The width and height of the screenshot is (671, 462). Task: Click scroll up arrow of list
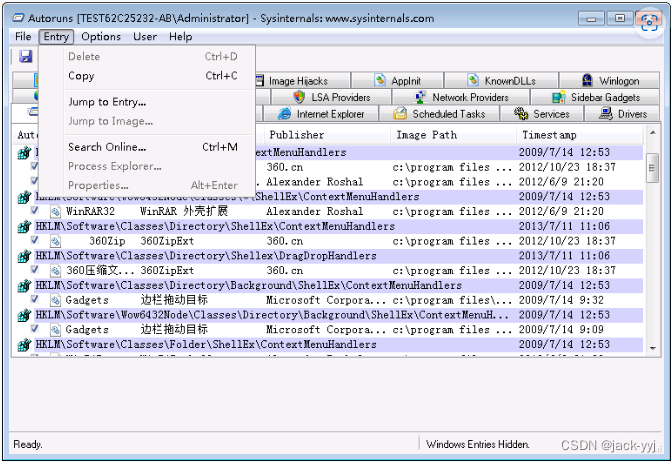pyautogui.click(x=652, y=133)
